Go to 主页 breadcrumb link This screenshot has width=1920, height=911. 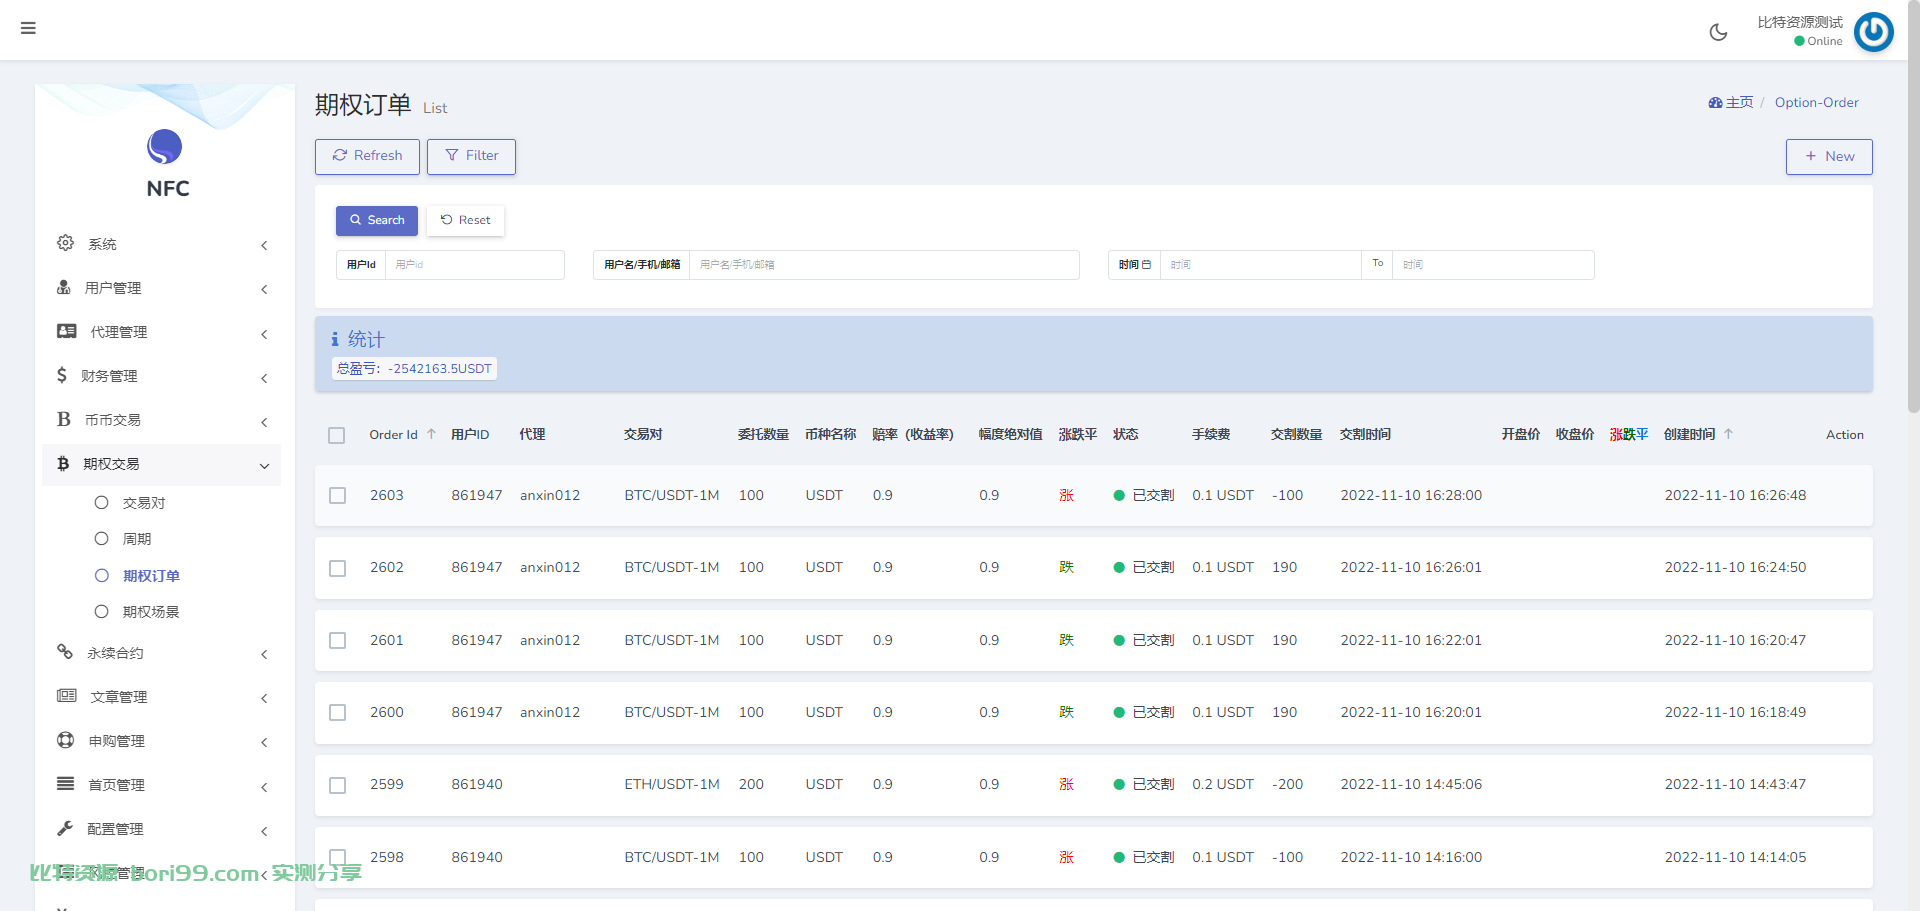pos(1739,102)
